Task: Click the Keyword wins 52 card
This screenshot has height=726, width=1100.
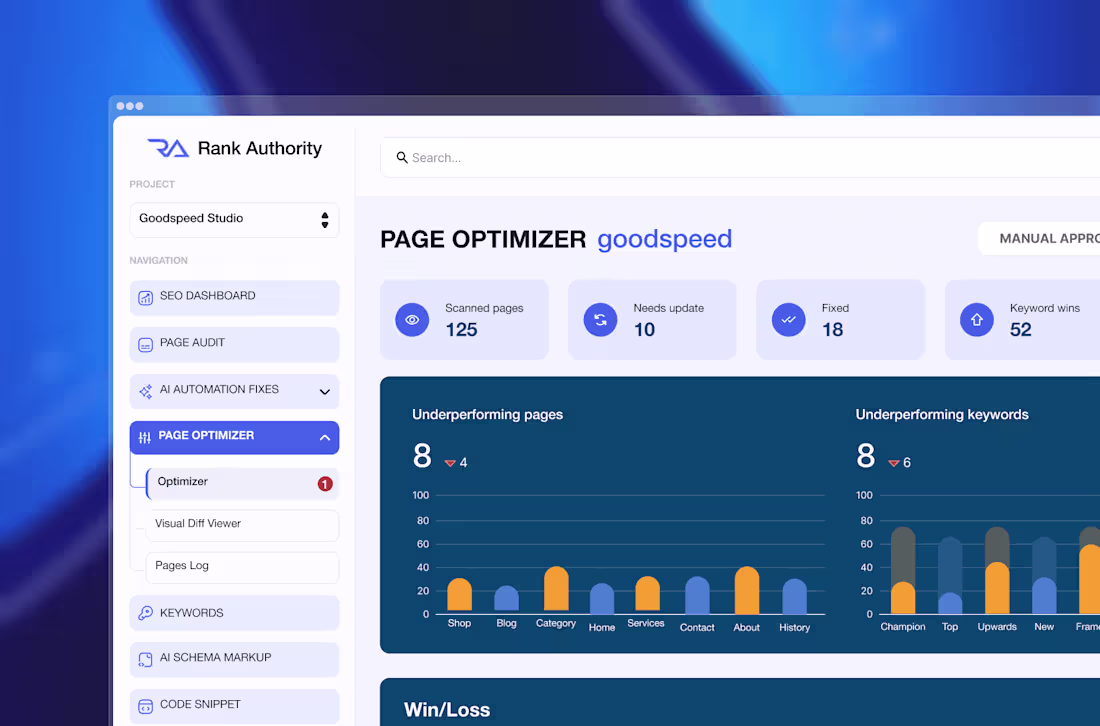Action: point(1022,320)
